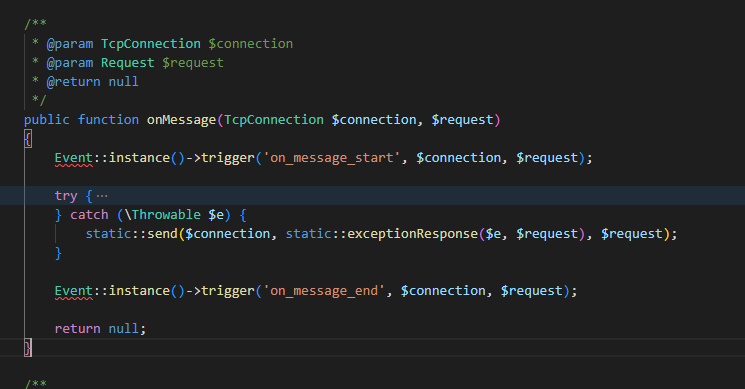Click the try keyword on highlighted line
Screen dimensions: 745x389
[66, 196]
